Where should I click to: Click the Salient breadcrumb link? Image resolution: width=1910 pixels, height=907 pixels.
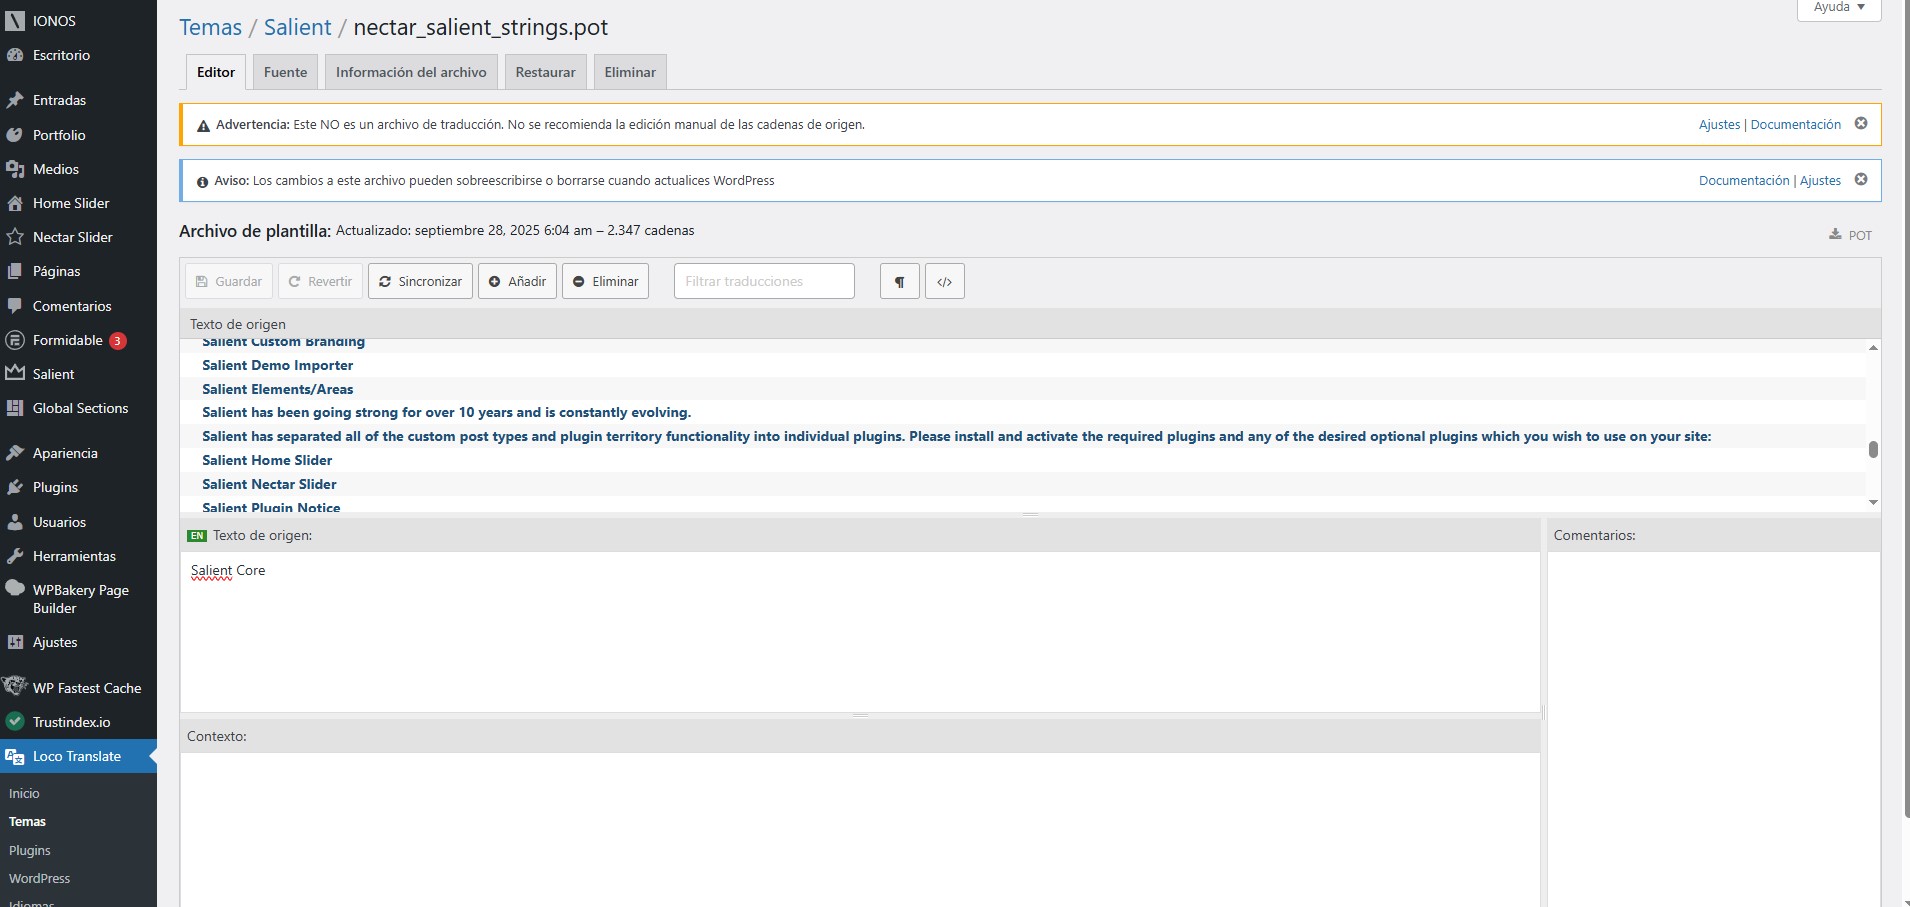297,28
